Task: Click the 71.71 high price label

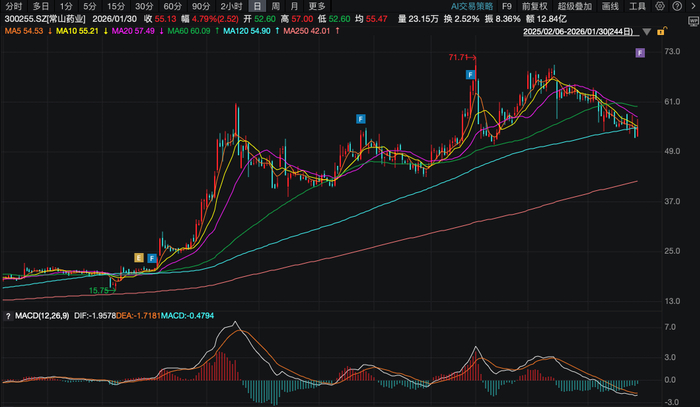Action: [458, 58]
